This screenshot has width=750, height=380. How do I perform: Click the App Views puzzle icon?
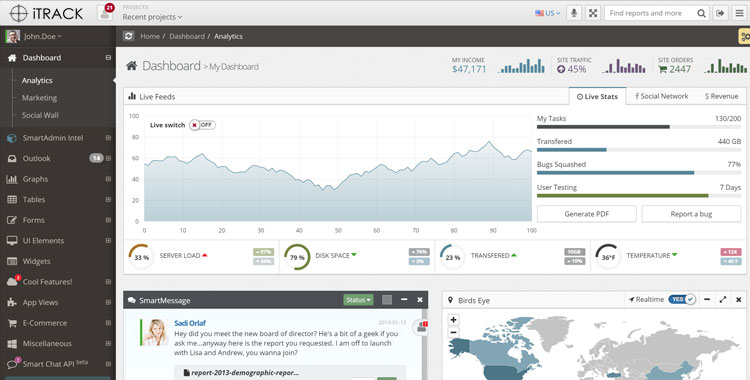[x=12, y=302]
